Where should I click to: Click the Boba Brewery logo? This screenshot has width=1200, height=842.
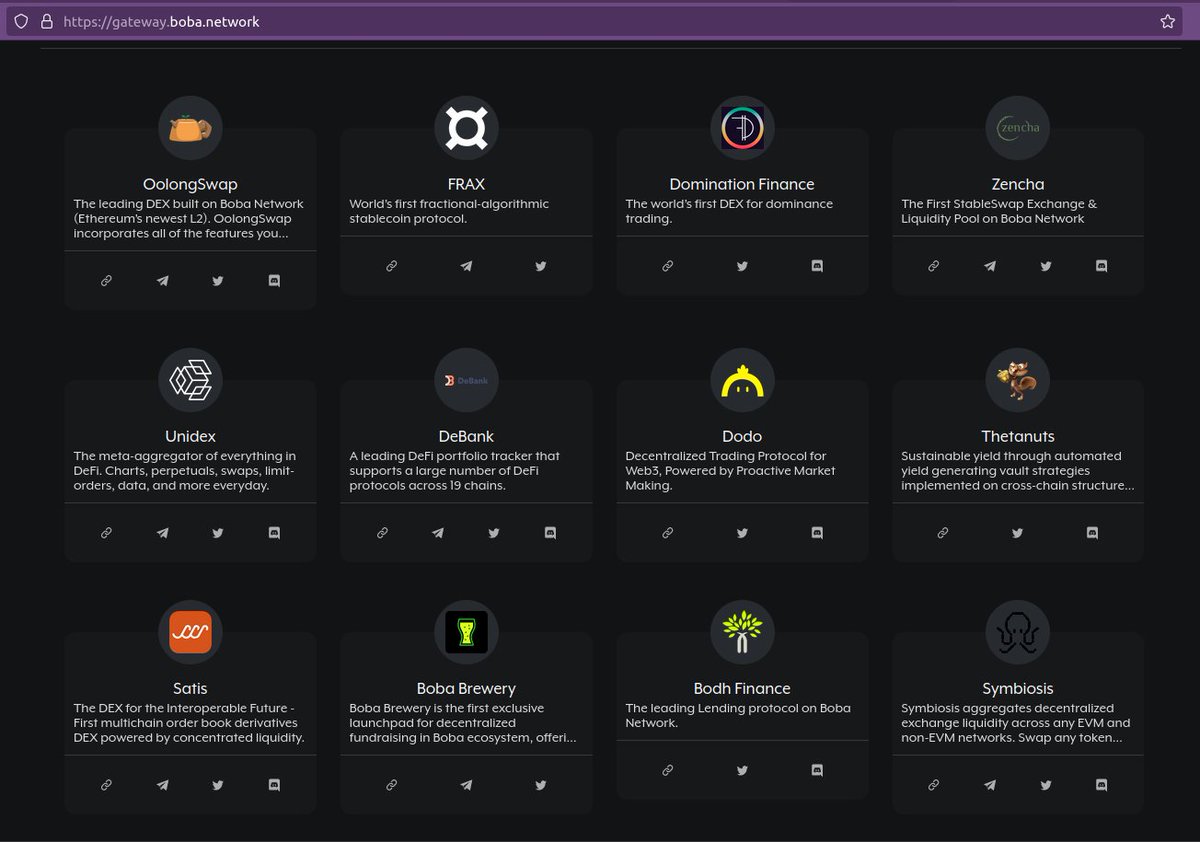(466, 632)
